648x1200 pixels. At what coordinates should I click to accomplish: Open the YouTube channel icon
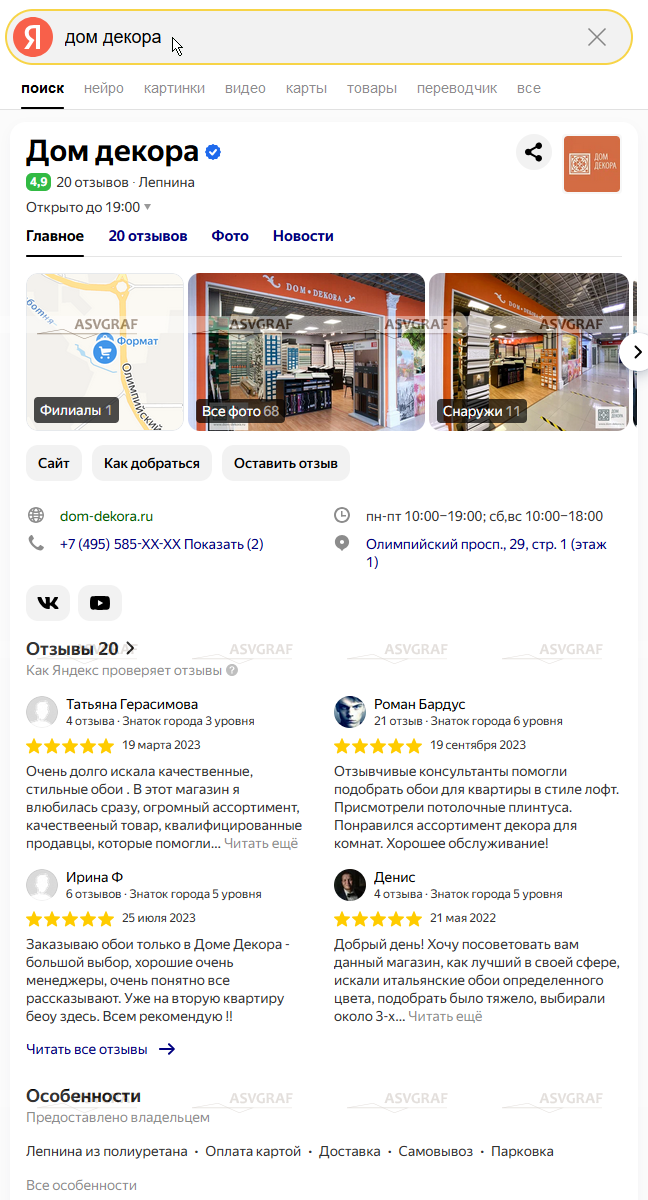pos(100,603)
